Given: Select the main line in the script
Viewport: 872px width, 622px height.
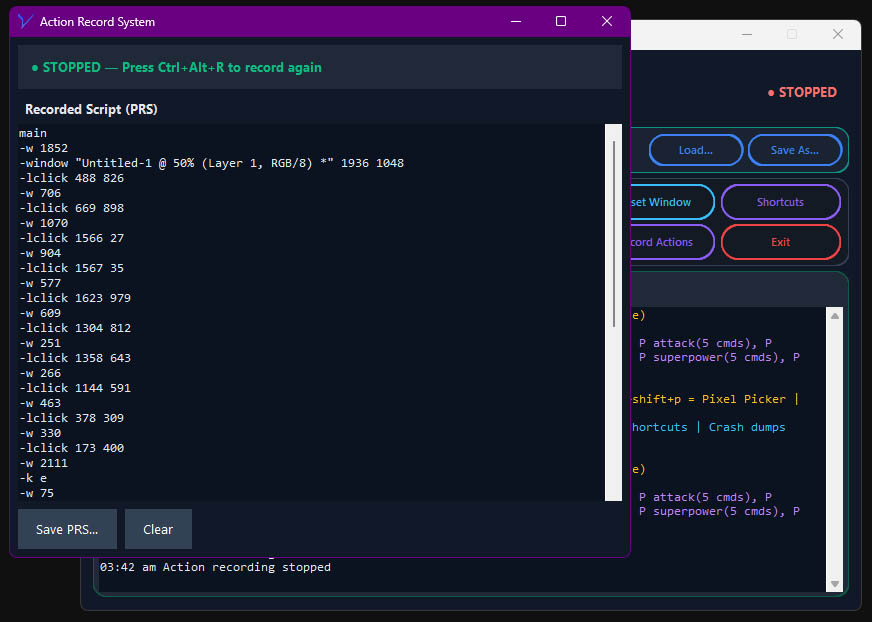Looking at the screenshot, I should click(x=32, y=132).
